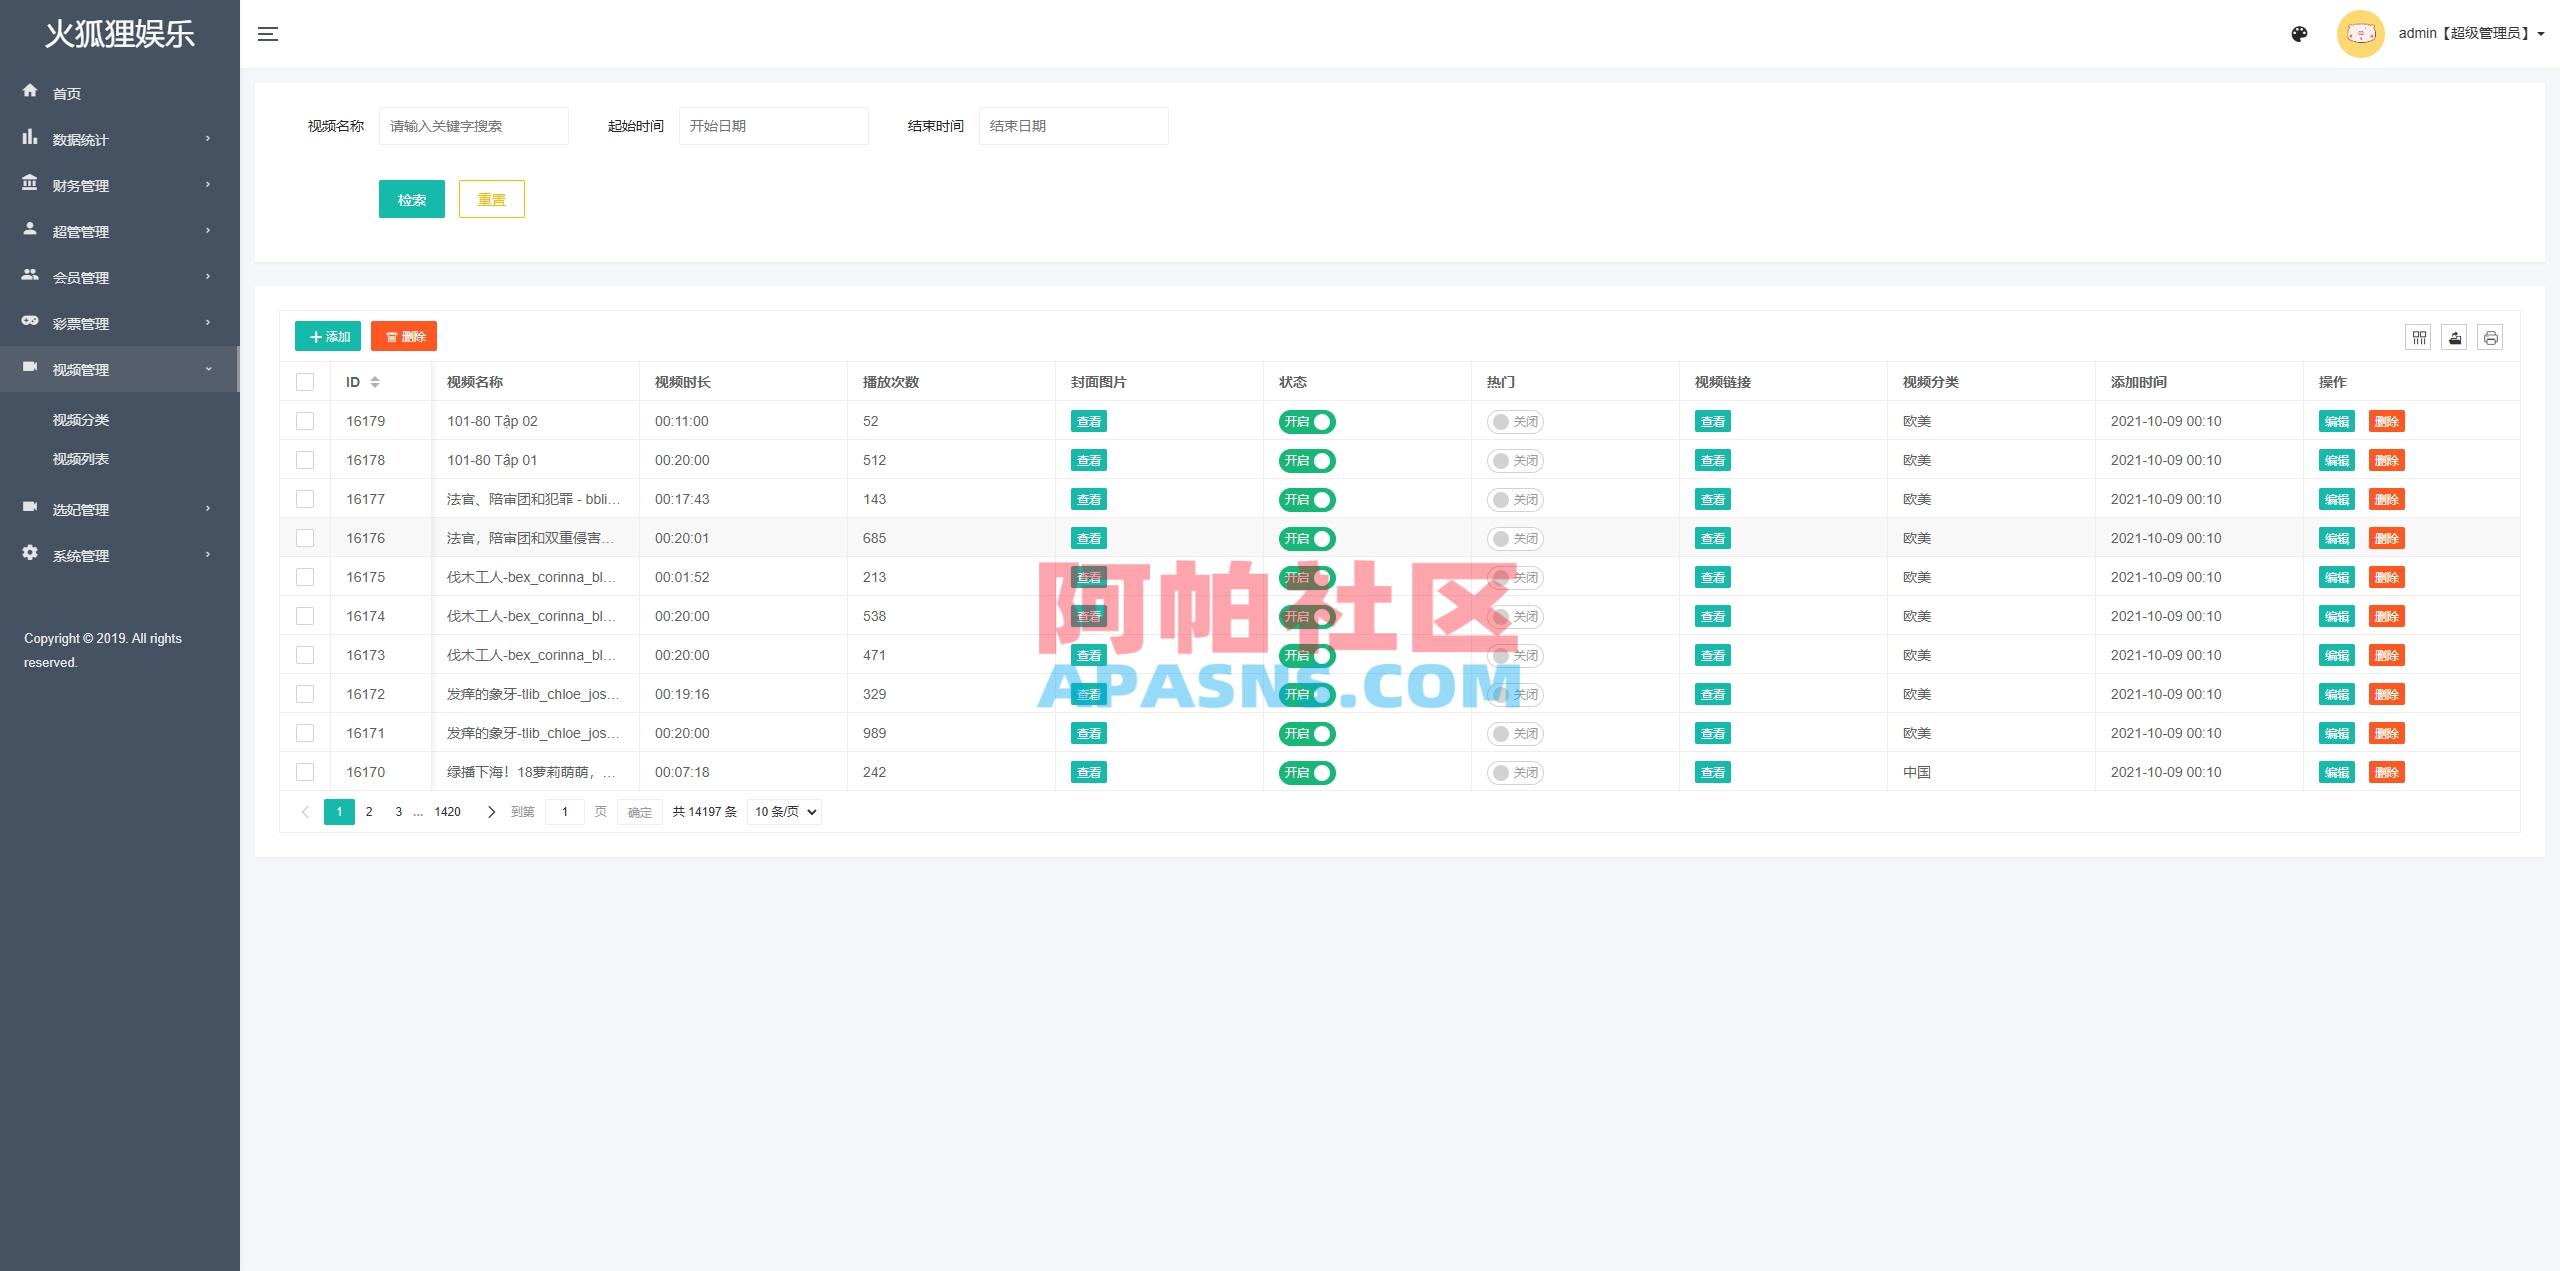Check the select-all checkbox in table header
Screen dimensions: 2560x1271
(305, 381)
